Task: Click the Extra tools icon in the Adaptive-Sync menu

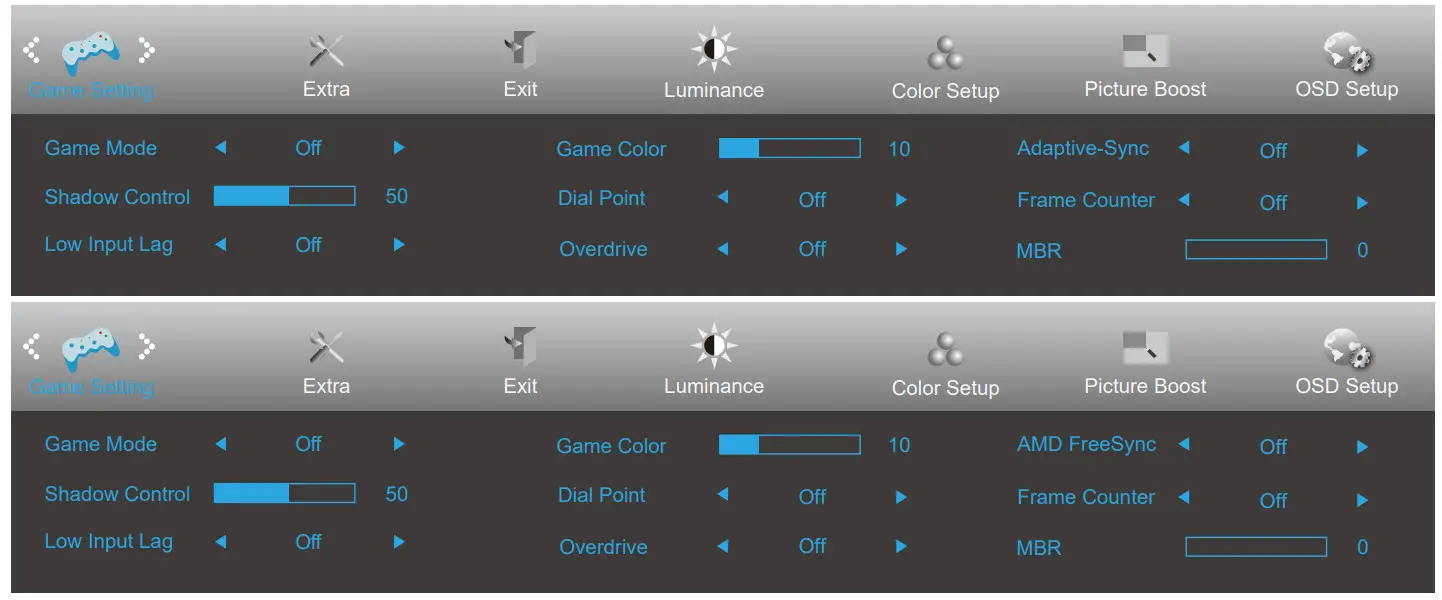Action: (x=326, y=50)
